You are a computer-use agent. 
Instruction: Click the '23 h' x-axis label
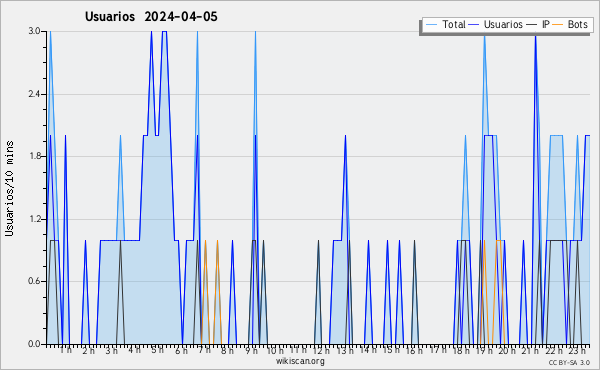(x=577, y=351)
